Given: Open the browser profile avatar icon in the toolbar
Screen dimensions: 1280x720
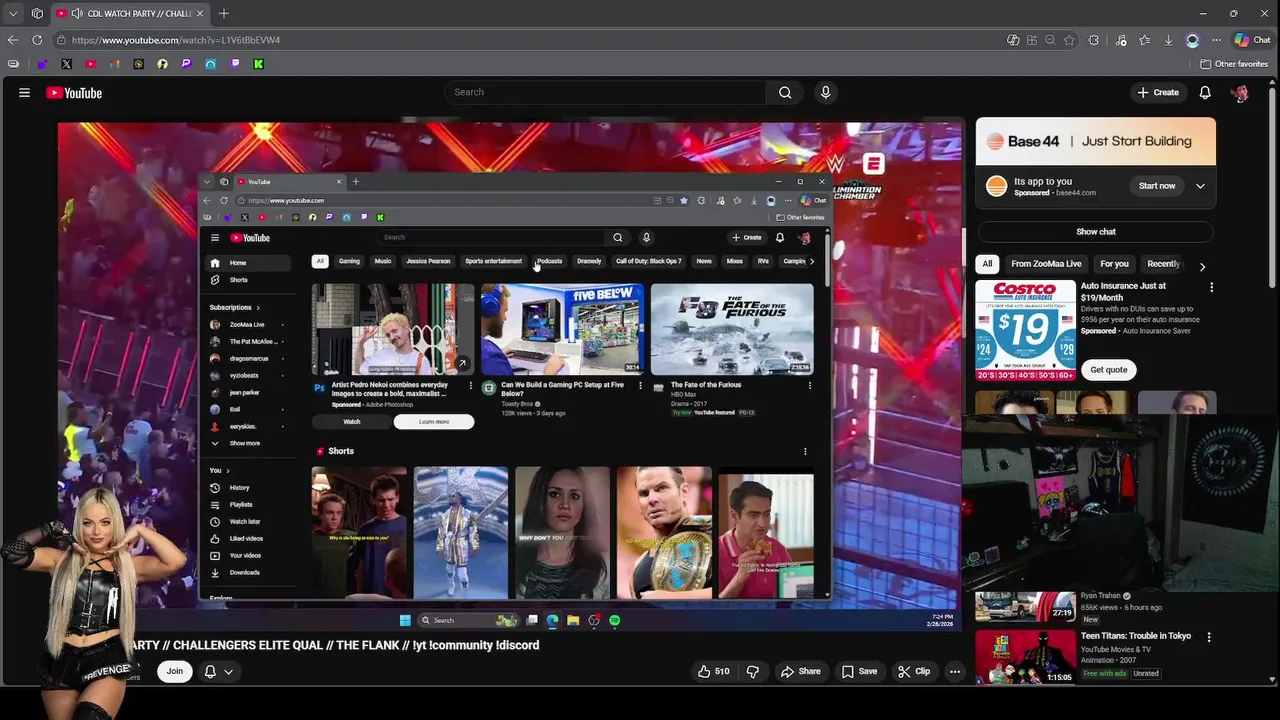Looking at the screenshot, I should 1192,40.
